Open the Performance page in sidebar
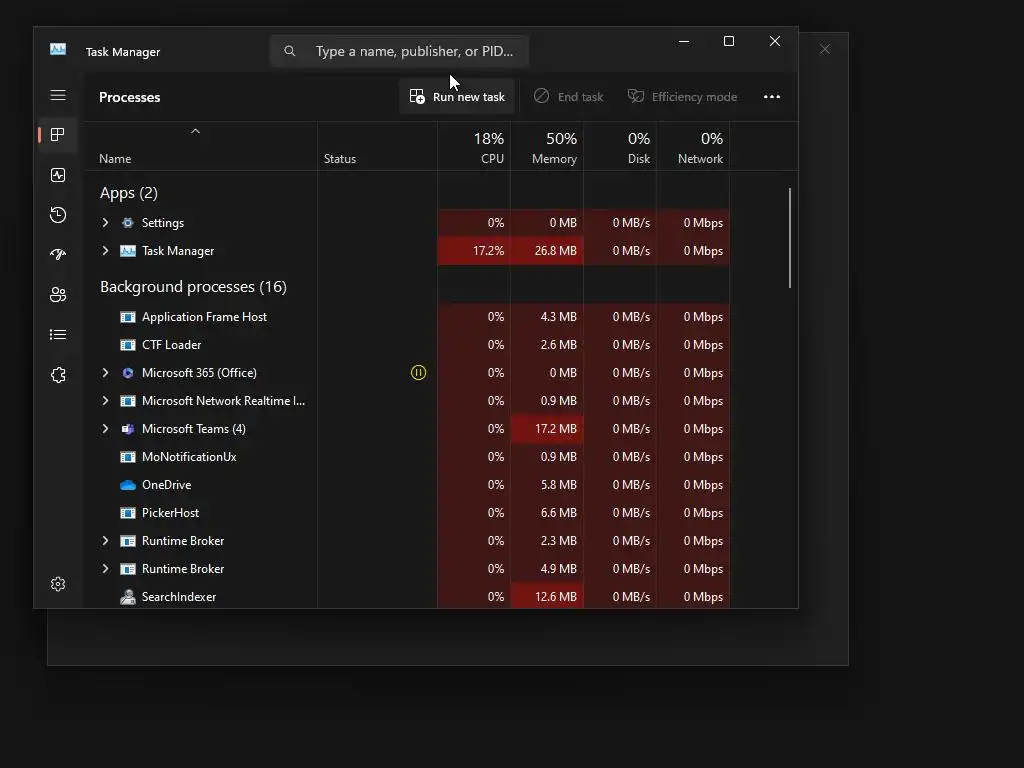 click(58, 175)
